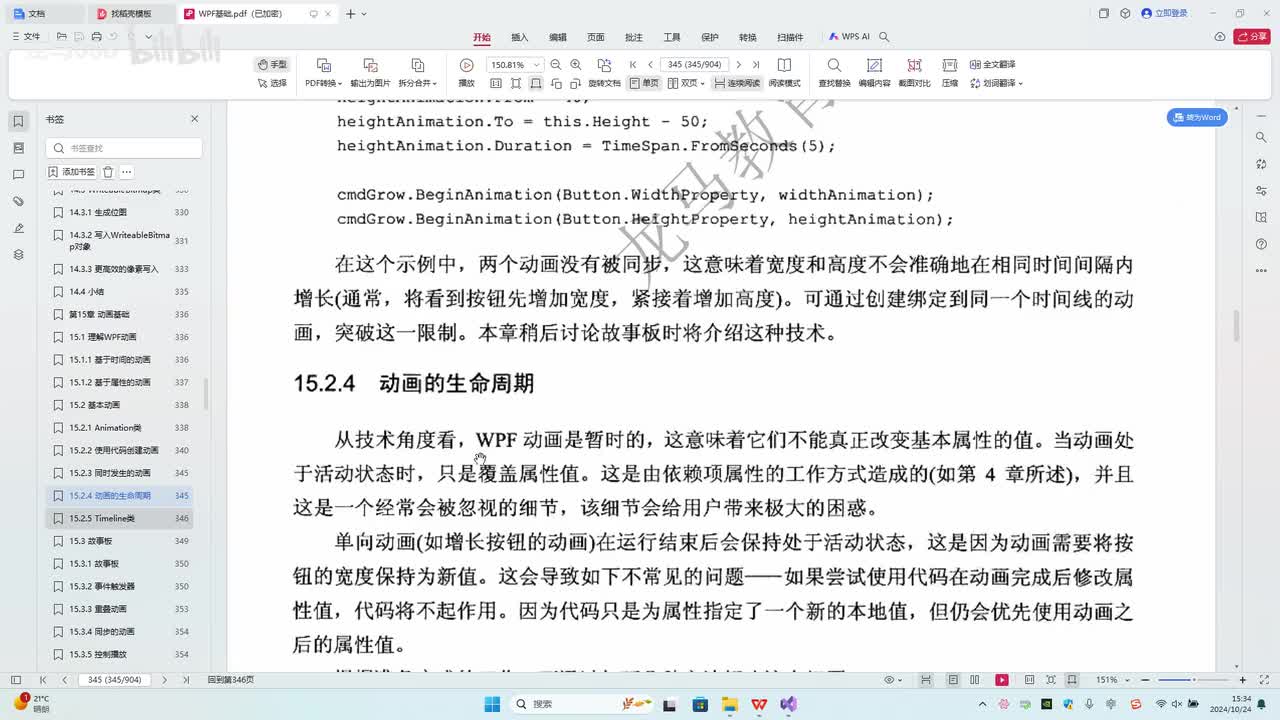Open bookmark 15.3.1 故事板
Viewport: 1280px width, 720px height.
(120, 564)
